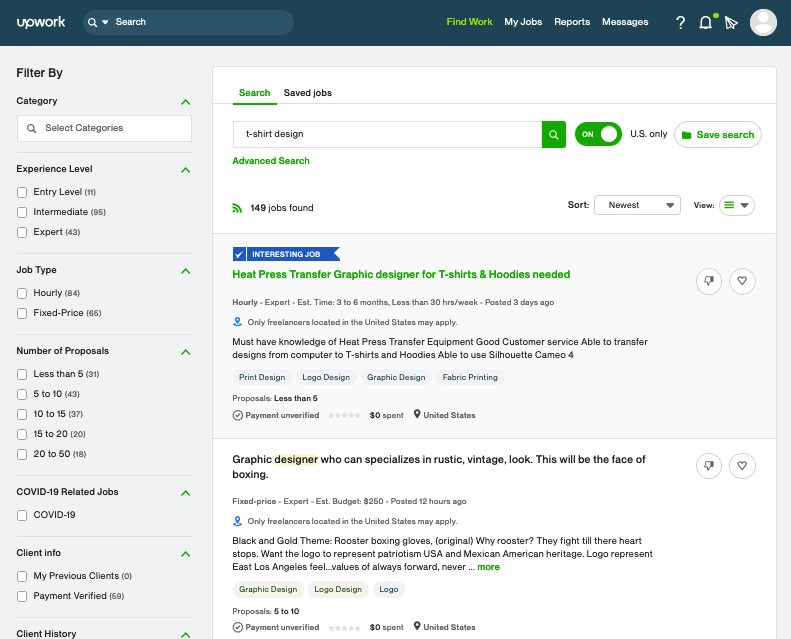Toggle the U.S. only switch

tap(598, 134)
